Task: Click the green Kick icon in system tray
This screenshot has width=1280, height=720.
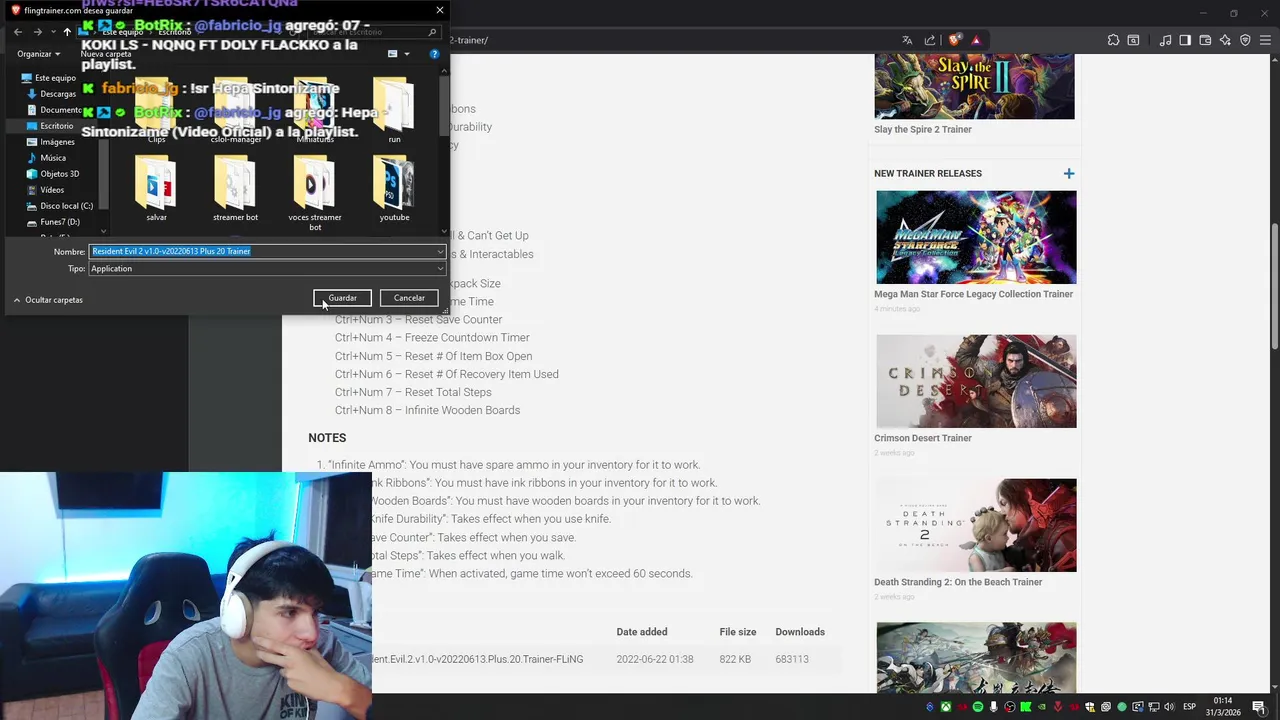Action: pos(1025,707)
